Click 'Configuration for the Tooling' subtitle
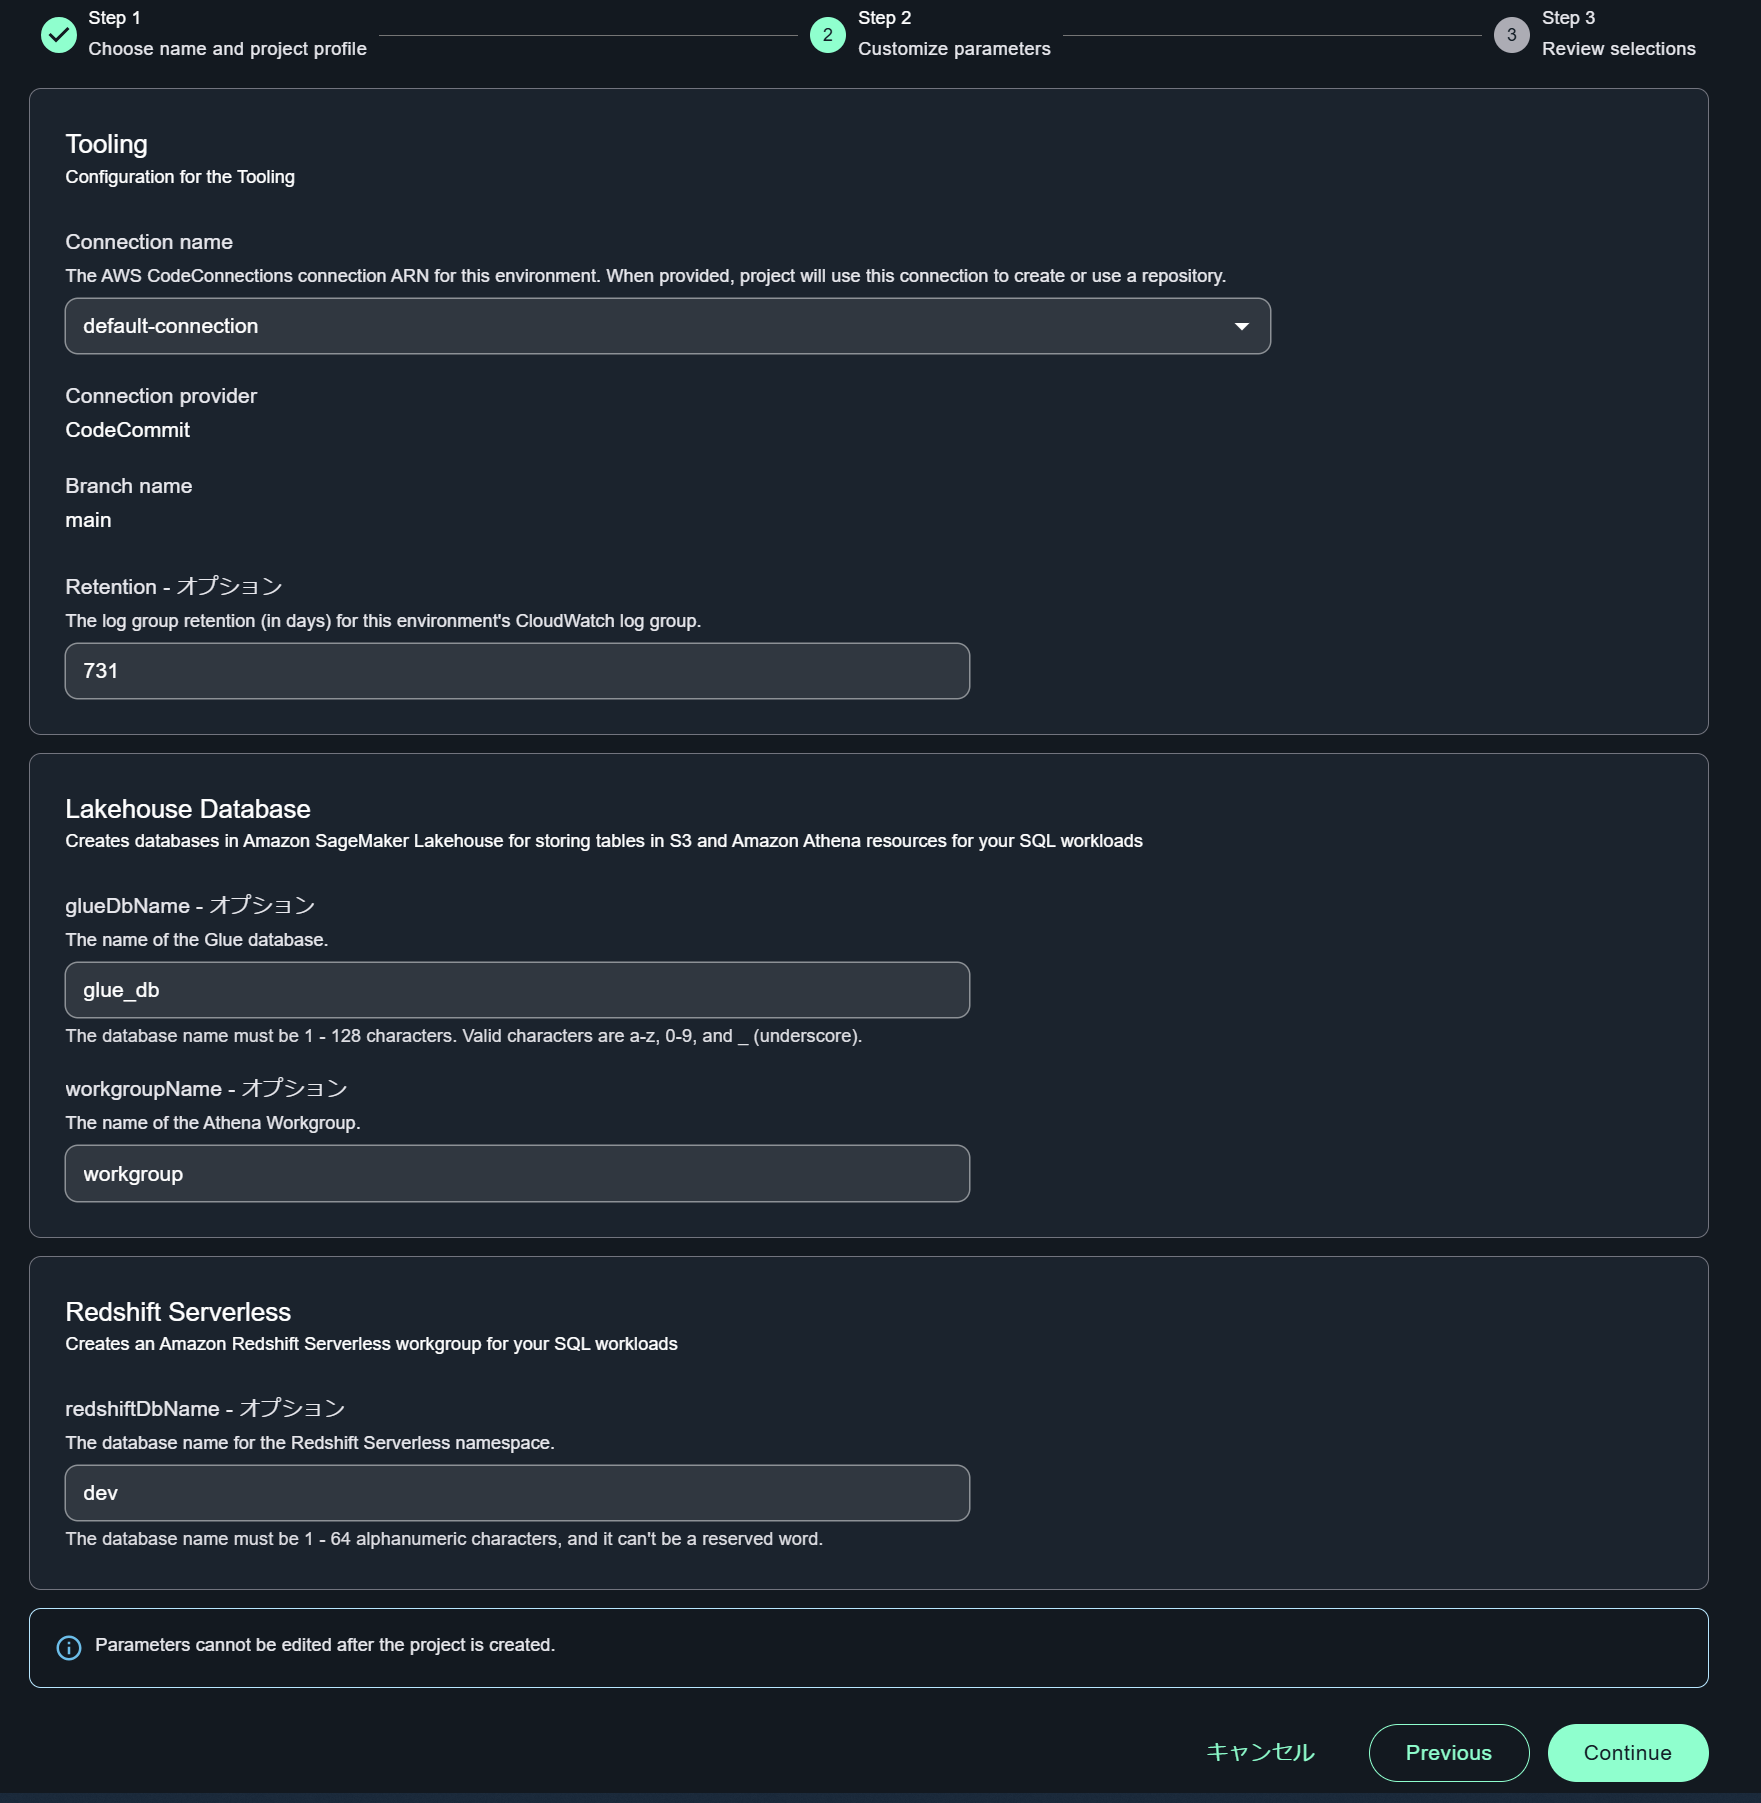Screen dimensions: 1761x1803 click(x=180, y=177)
